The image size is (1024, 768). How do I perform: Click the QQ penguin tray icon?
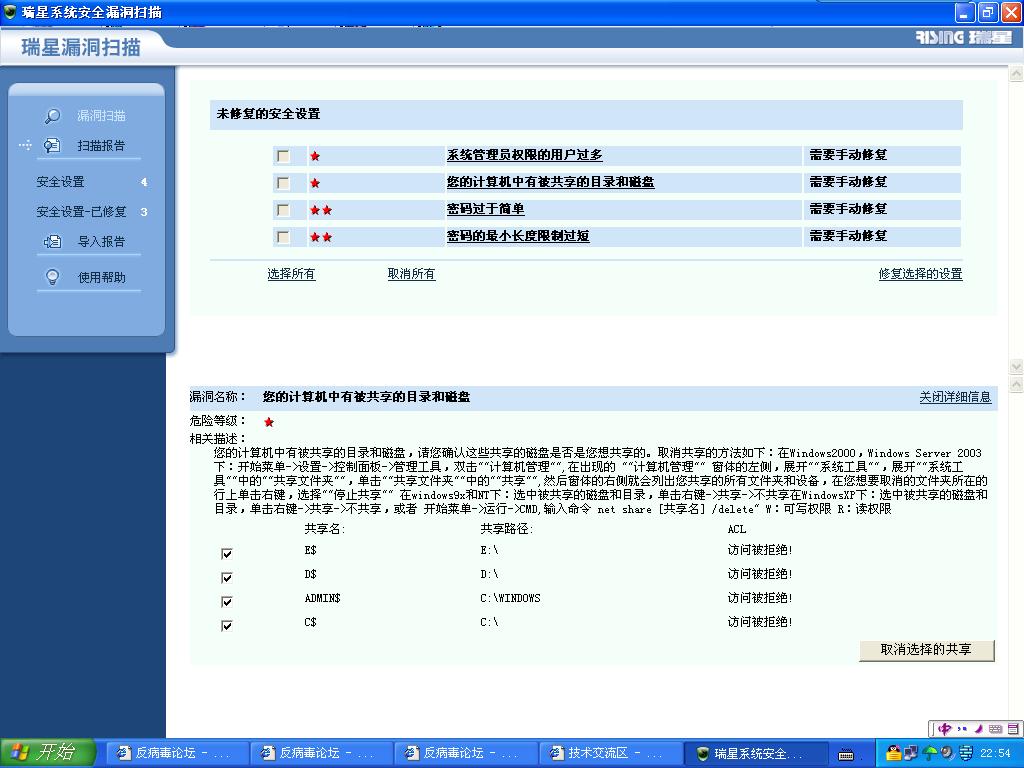click(892, 753)
